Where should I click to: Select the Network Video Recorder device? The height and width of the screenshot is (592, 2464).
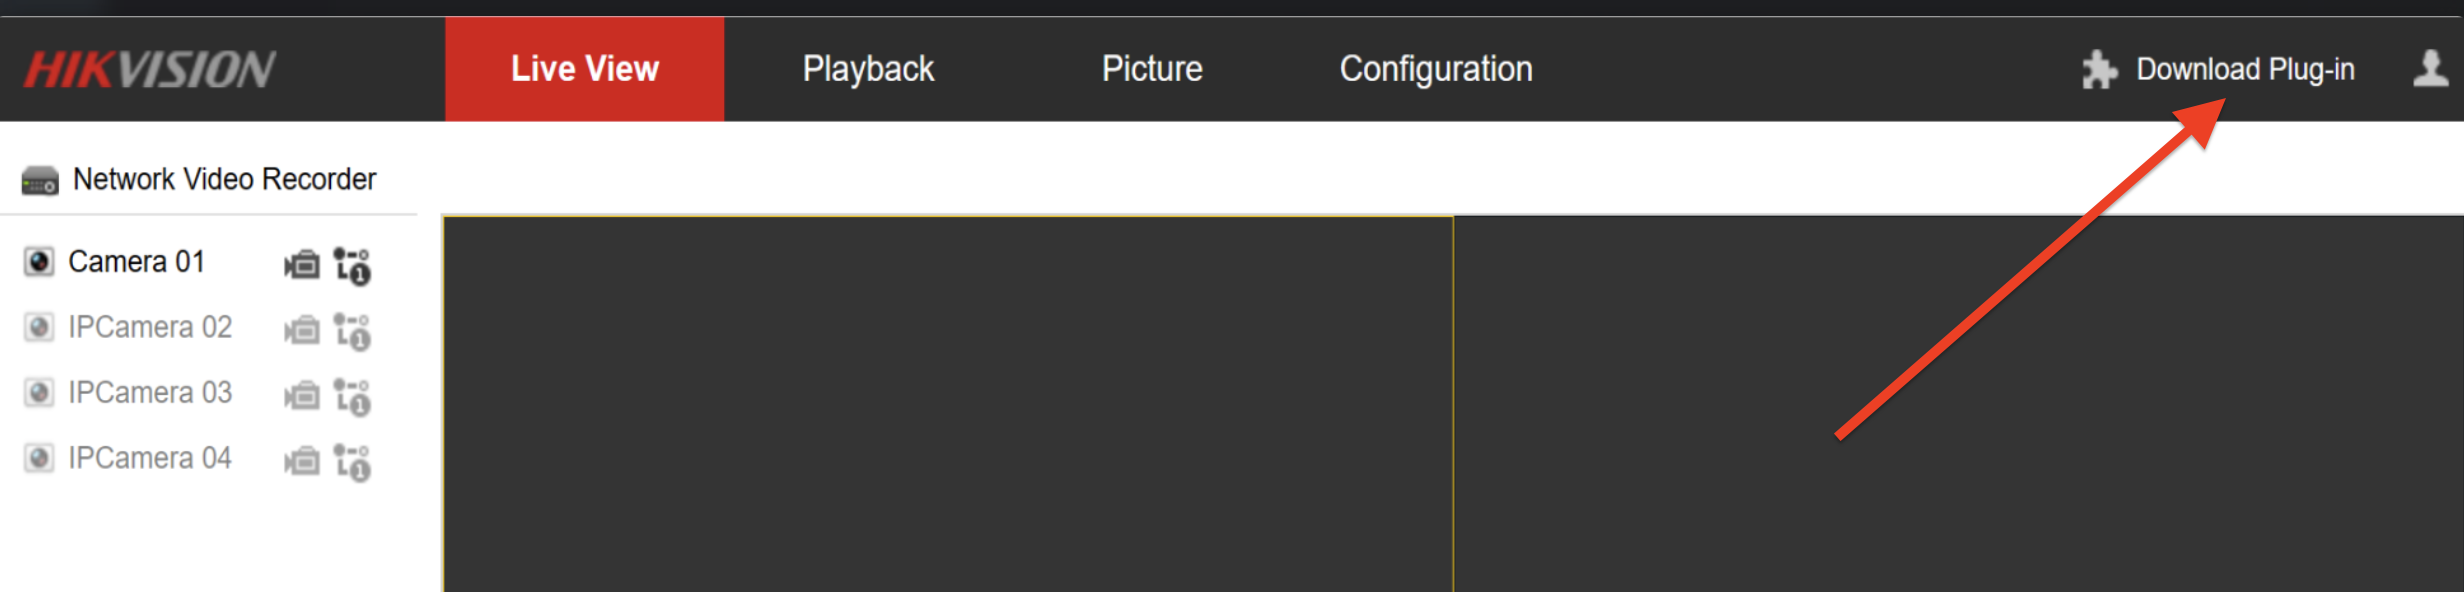coord(224,179)
